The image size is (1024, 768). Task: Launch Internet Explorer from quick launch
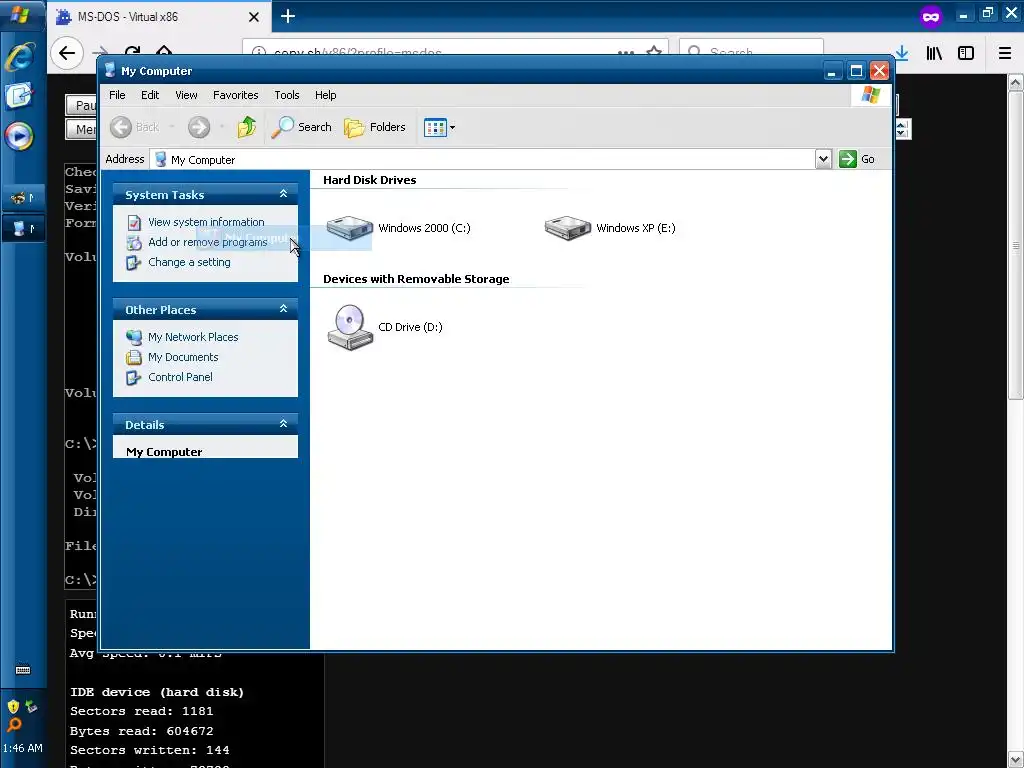tap(20, 57)
